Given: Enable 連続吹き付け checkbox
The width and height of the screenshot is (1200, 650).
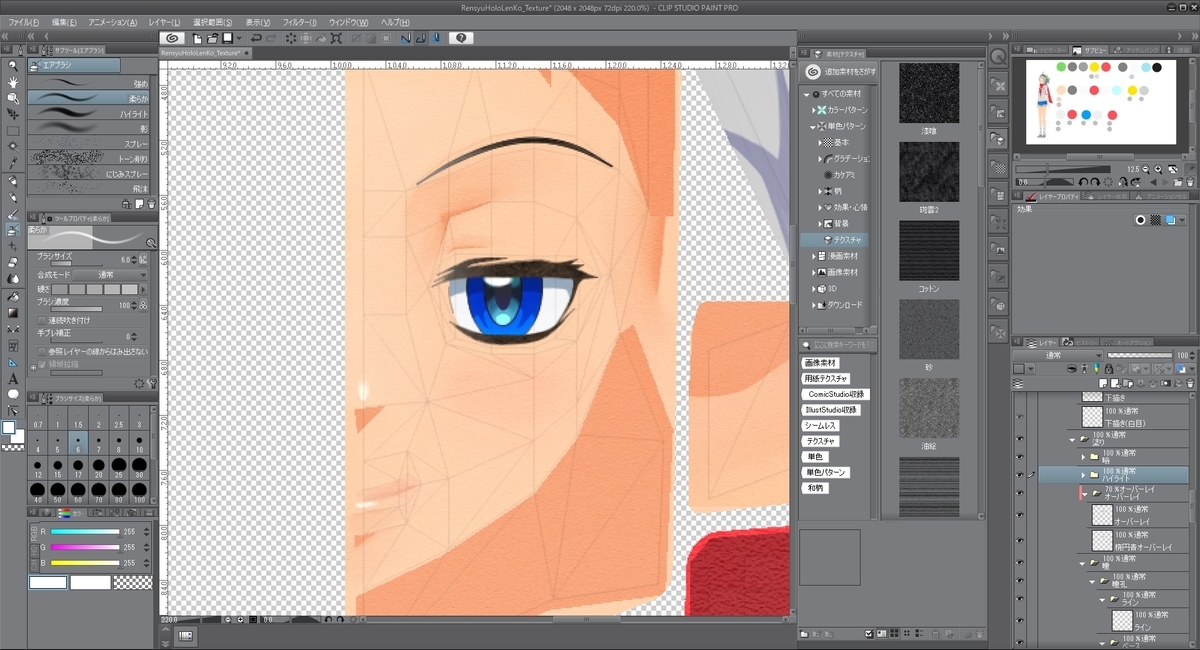Looking at the screenshot, I should point(41,320).
